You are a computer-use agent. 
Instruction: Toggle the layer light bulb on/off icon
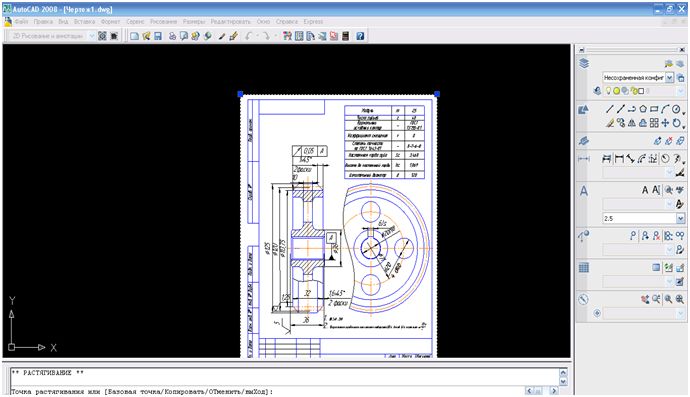[609, 91]
